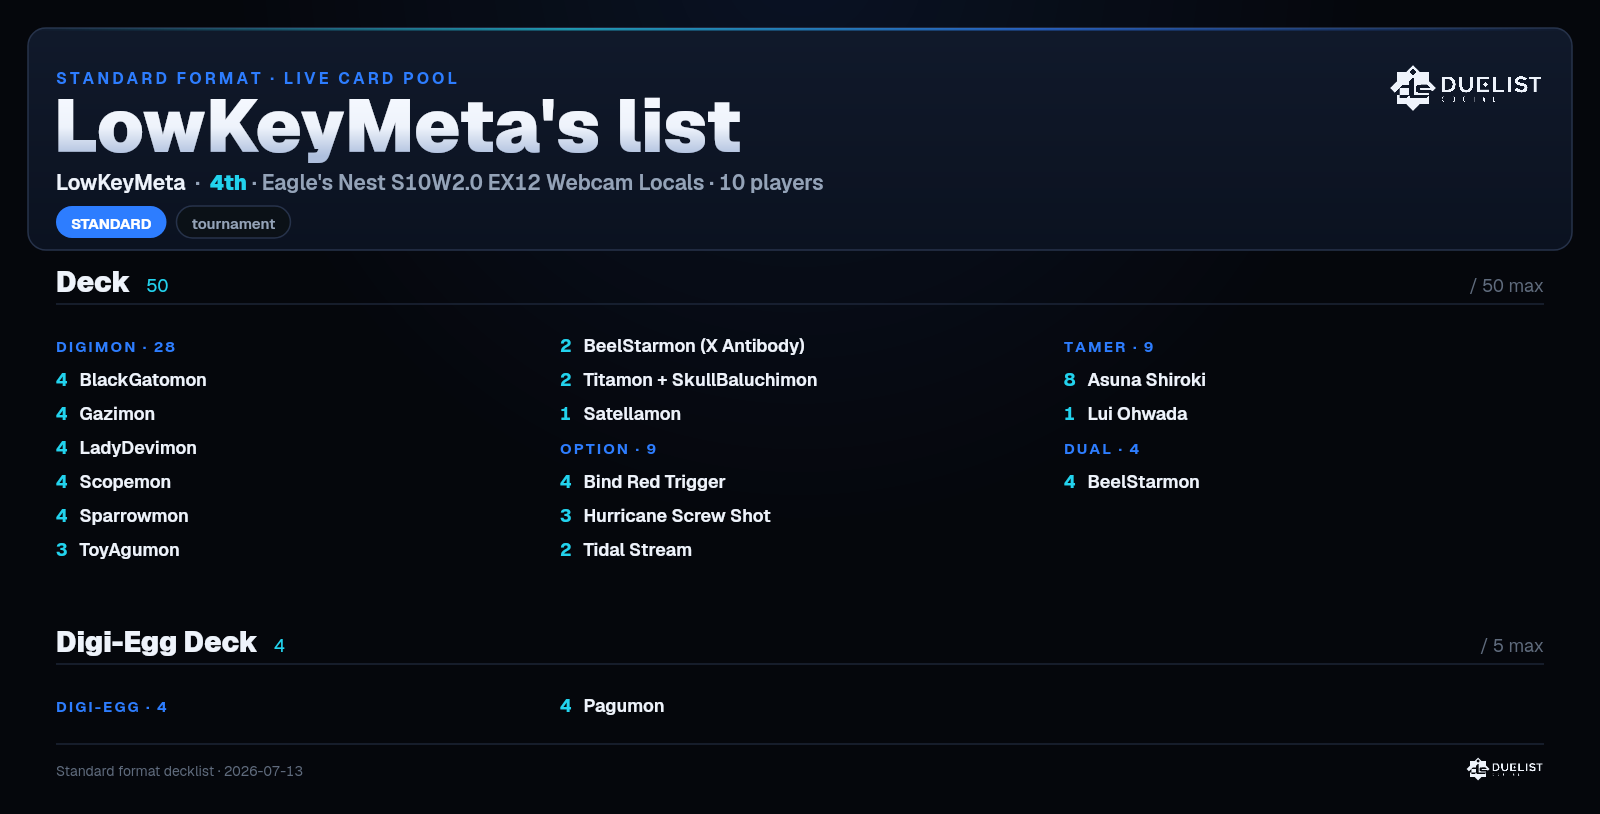Screen dimensions: 1600x814
Task: Click the Bind Red Trigger option card
Action: [x=642, y=482]
